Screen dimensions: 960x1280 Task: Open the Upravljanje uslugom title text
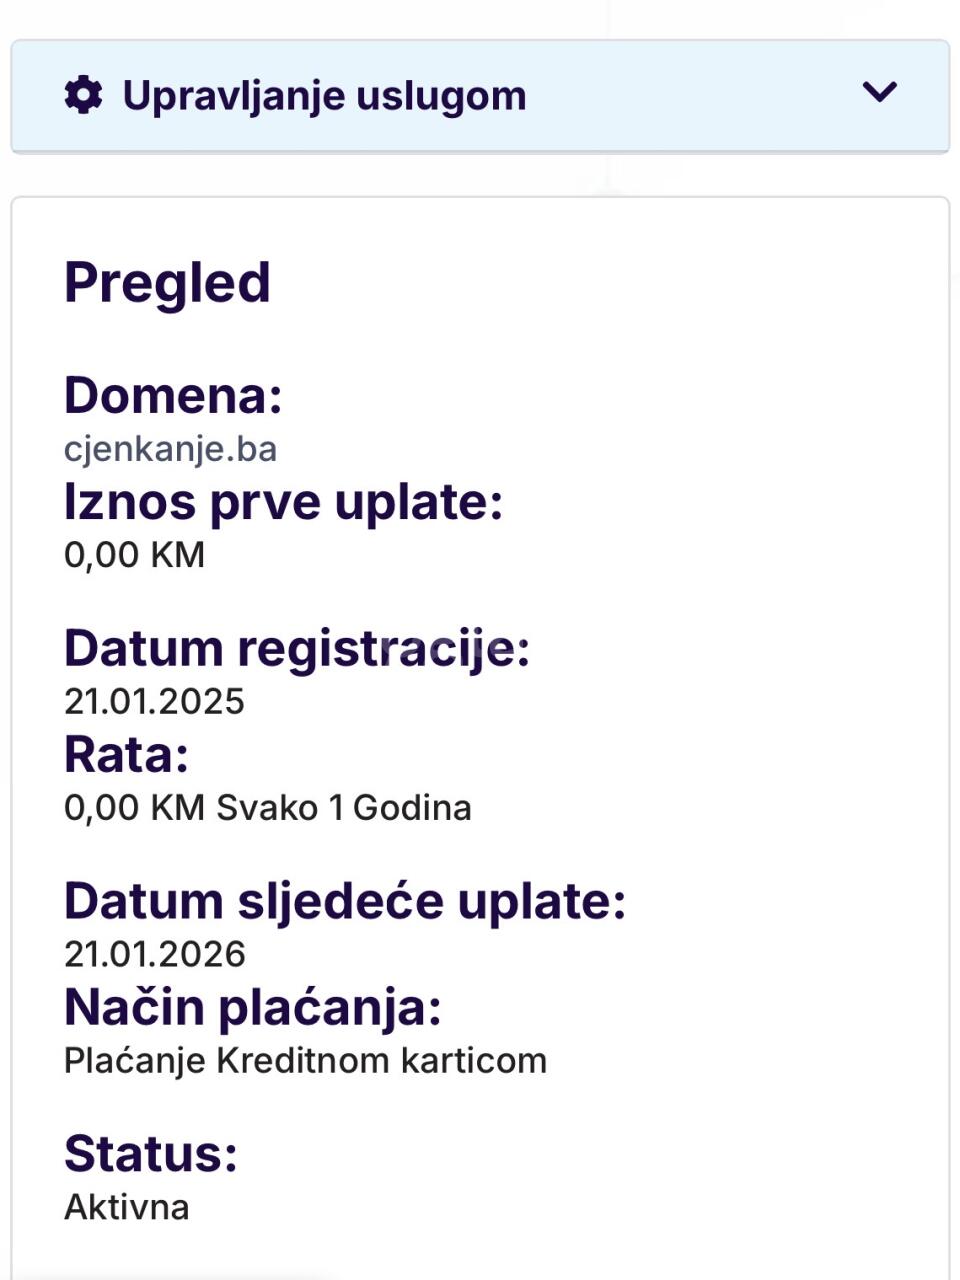point(324,96)
